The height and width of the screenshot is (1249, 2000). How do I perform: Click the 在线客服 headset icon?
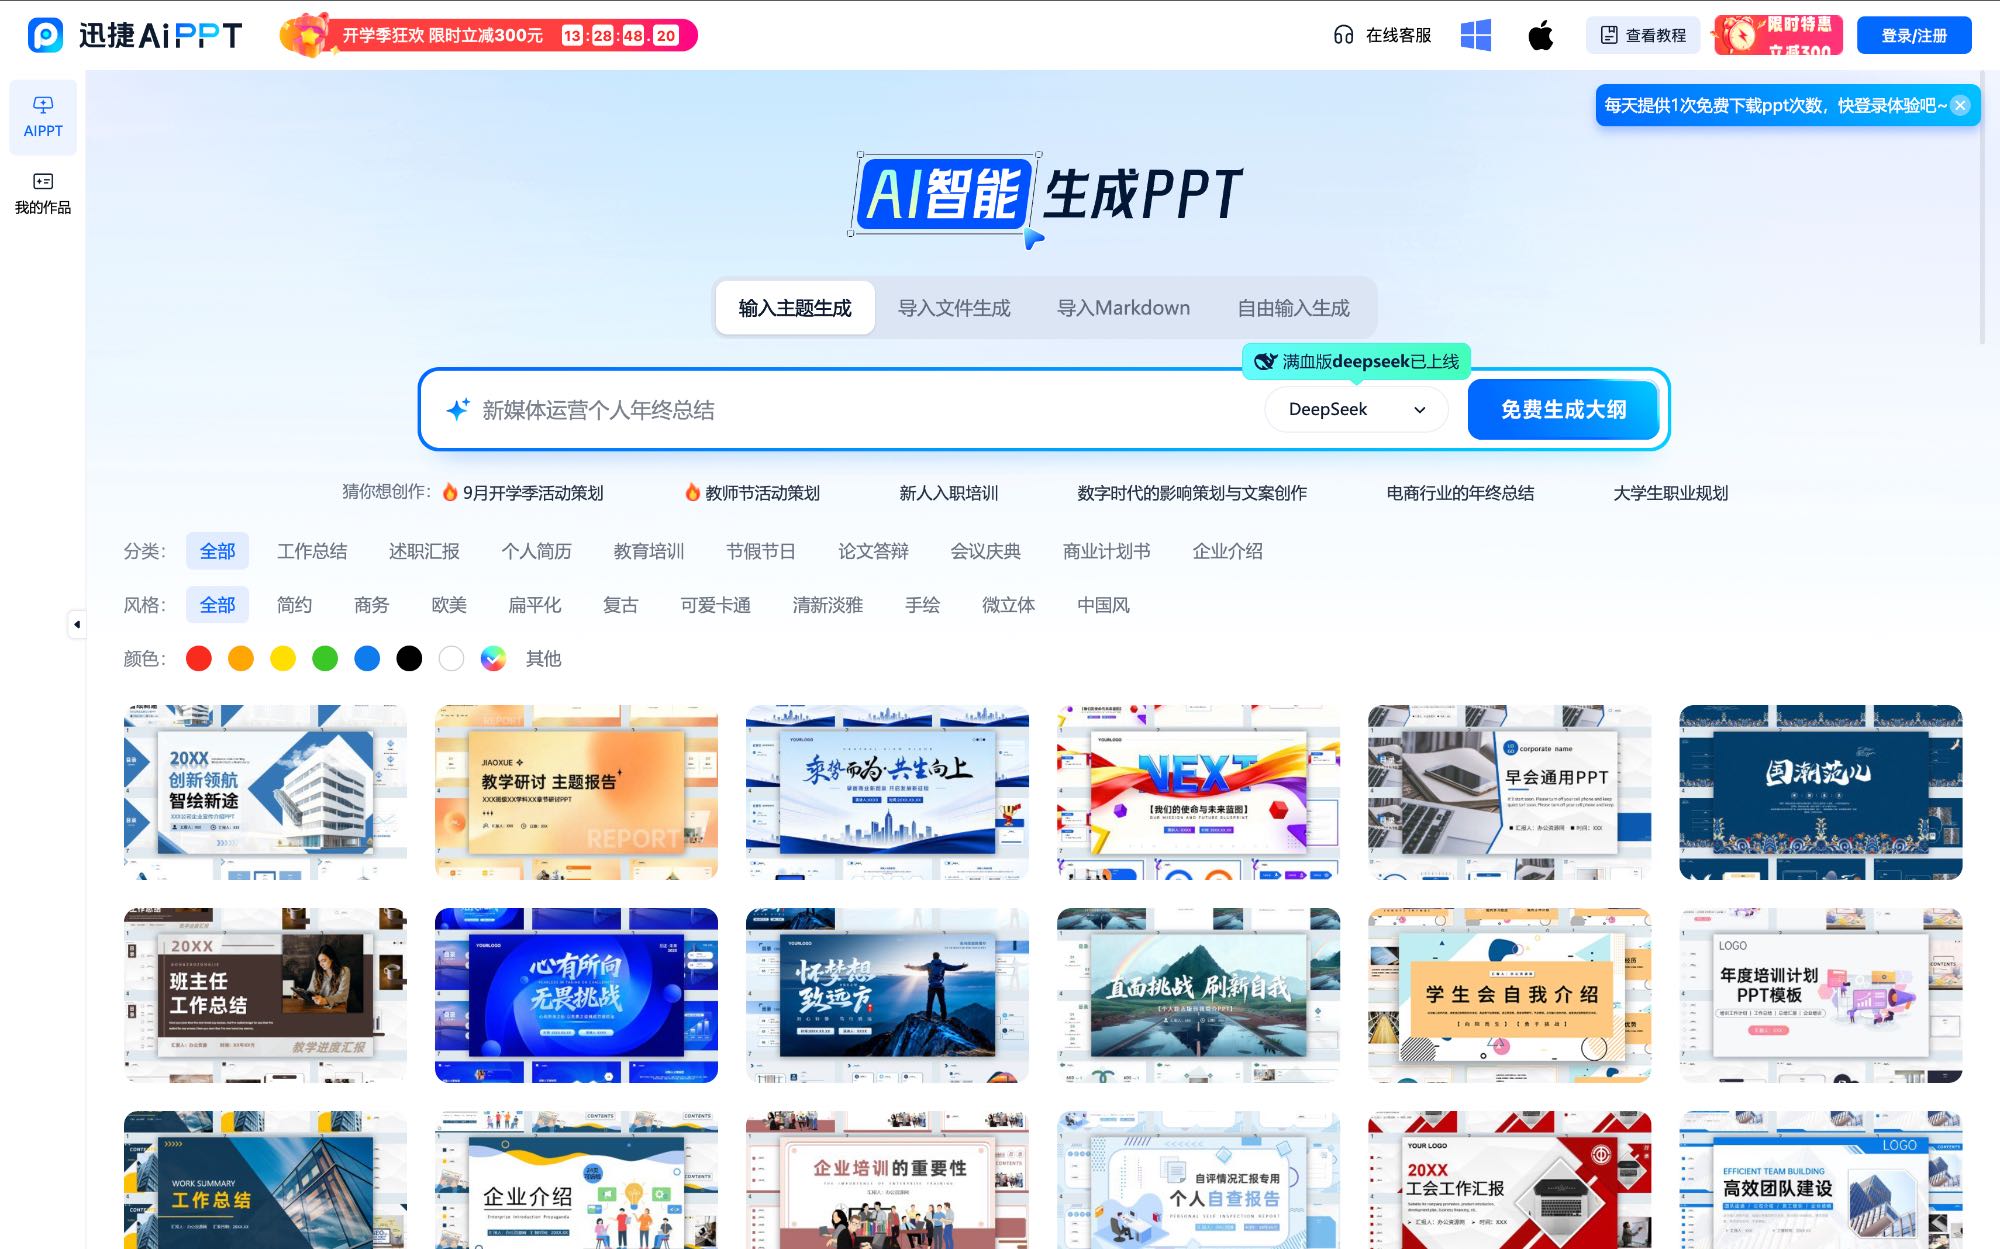coord(1343,36)
